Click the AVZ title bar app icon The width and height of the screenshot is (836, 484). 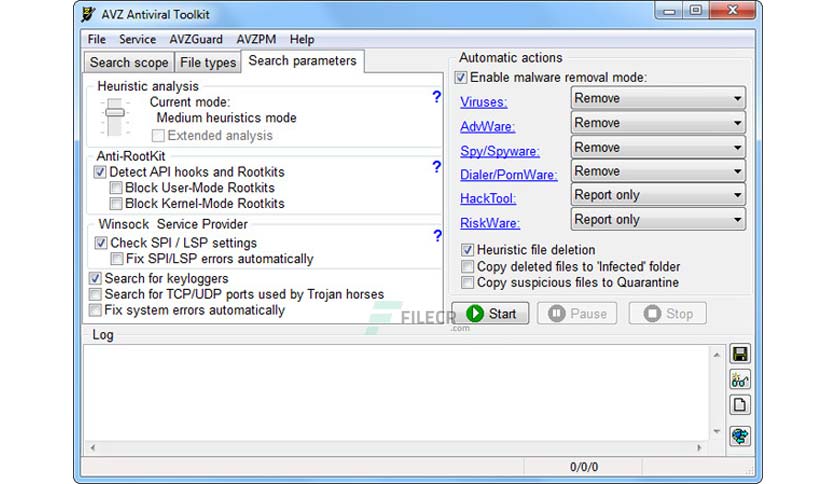pos(88,14)
